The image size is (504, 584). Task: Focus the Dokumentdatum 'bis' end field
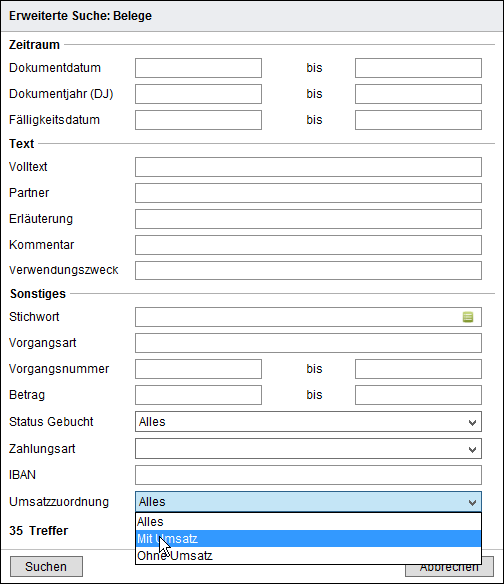click(x=418, y=68)
